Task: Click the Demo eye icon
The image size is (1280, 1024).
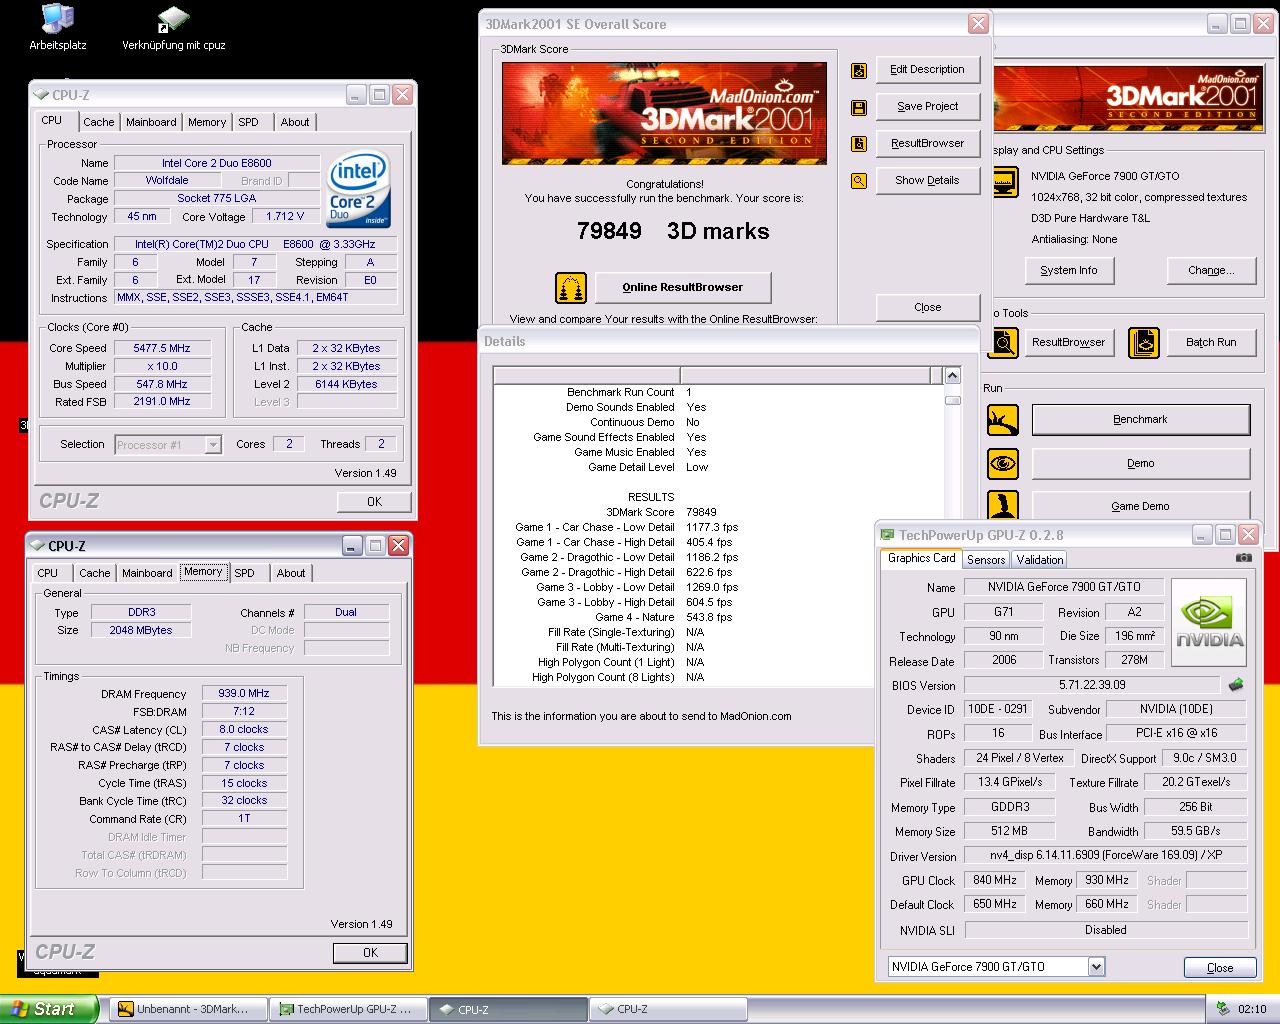Action: (x=1002, y=464)
